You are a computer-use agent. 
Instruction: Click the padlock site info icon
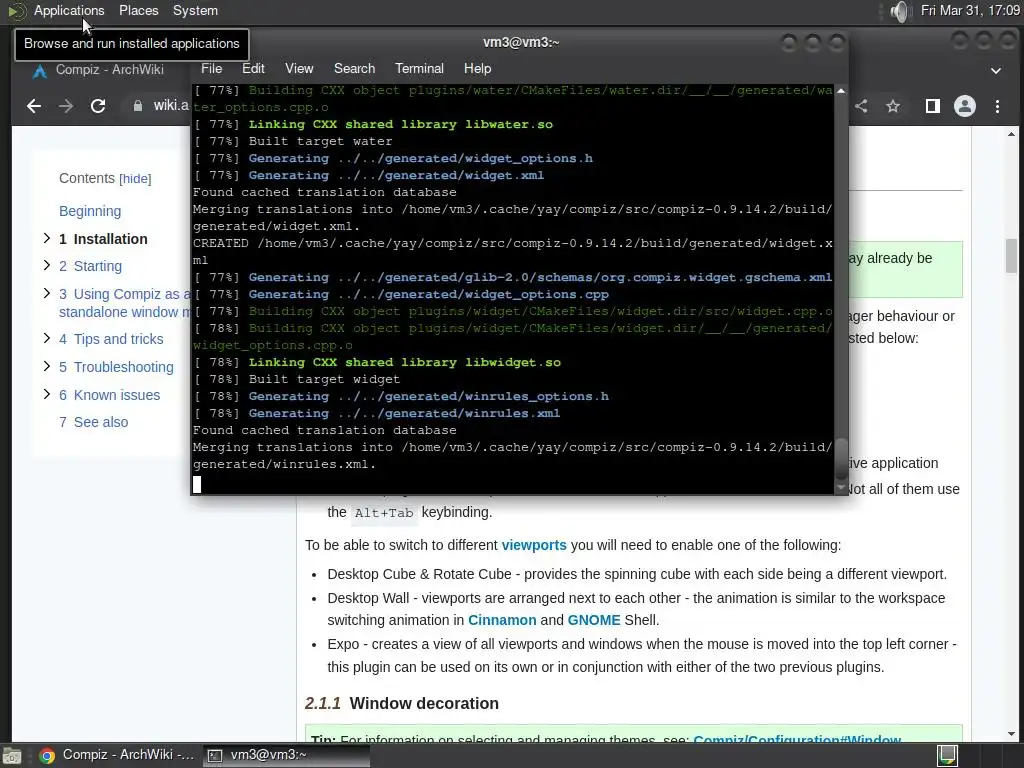tap(138, 106)
